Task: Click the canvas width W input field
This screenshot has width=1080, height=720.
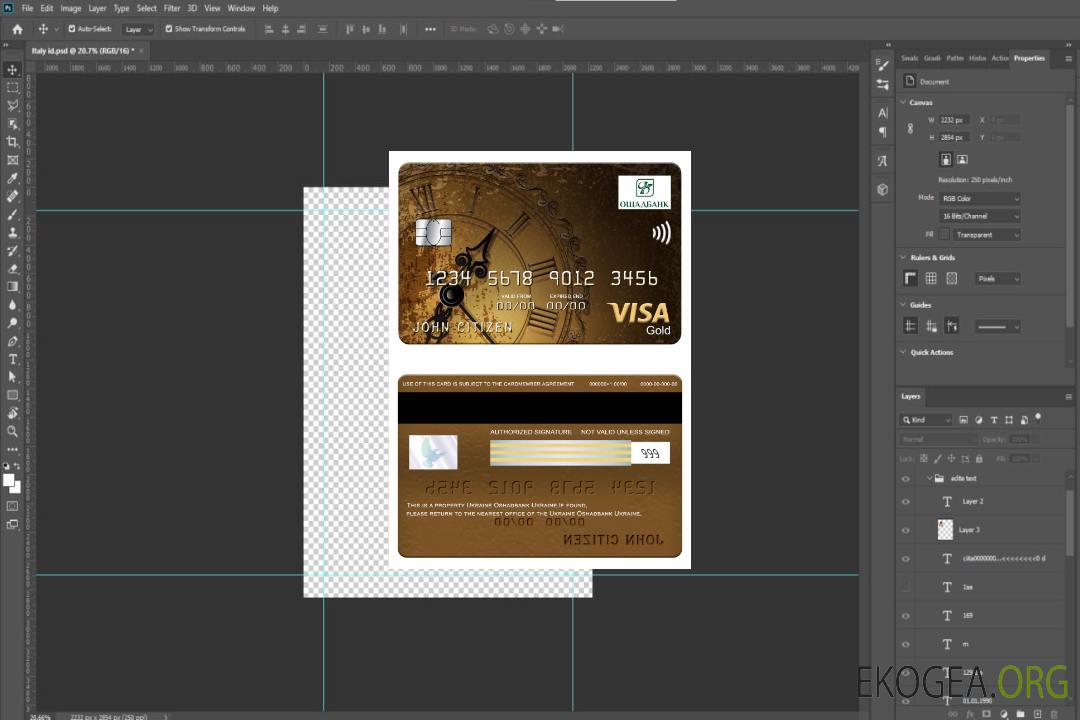Action: [954, 120]
